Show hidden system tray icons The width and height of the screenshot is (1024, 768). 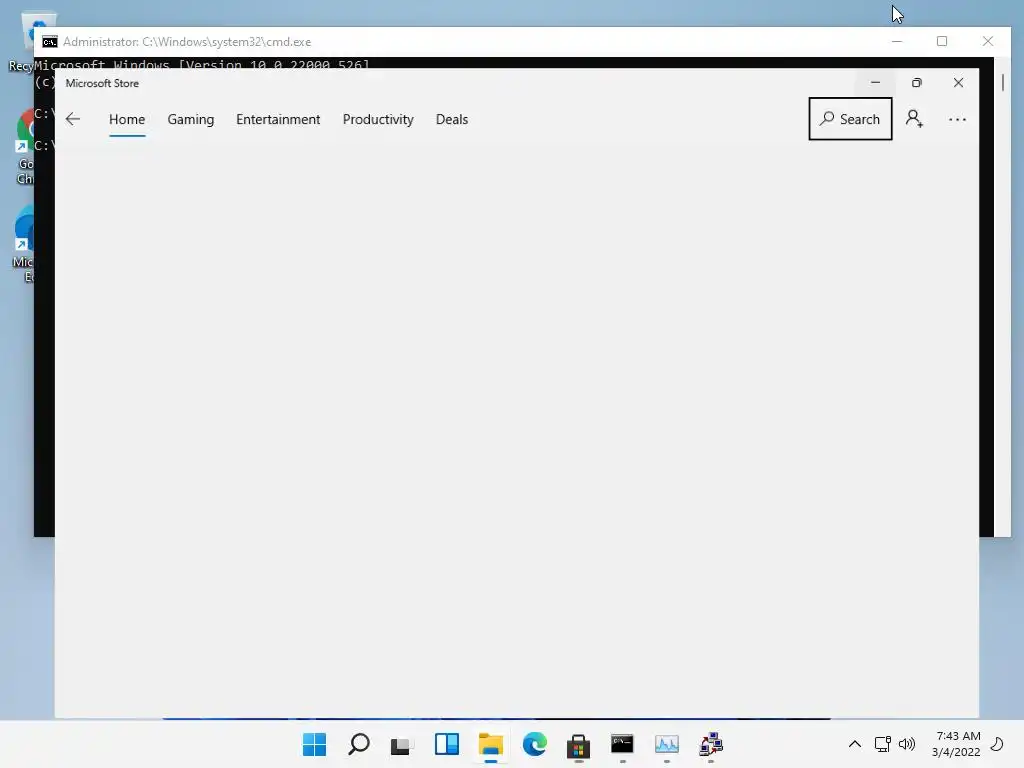click(854, 744)
